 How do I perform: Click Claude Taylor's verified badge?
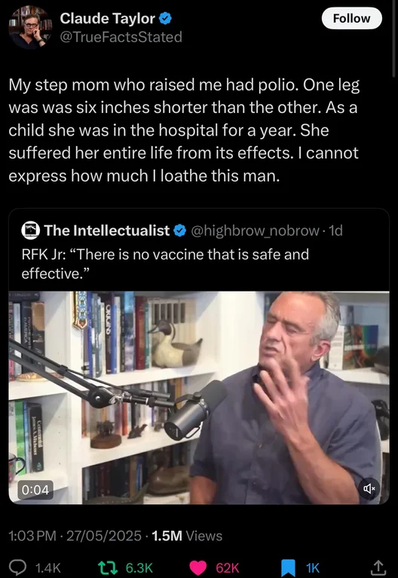pos(165,18)
